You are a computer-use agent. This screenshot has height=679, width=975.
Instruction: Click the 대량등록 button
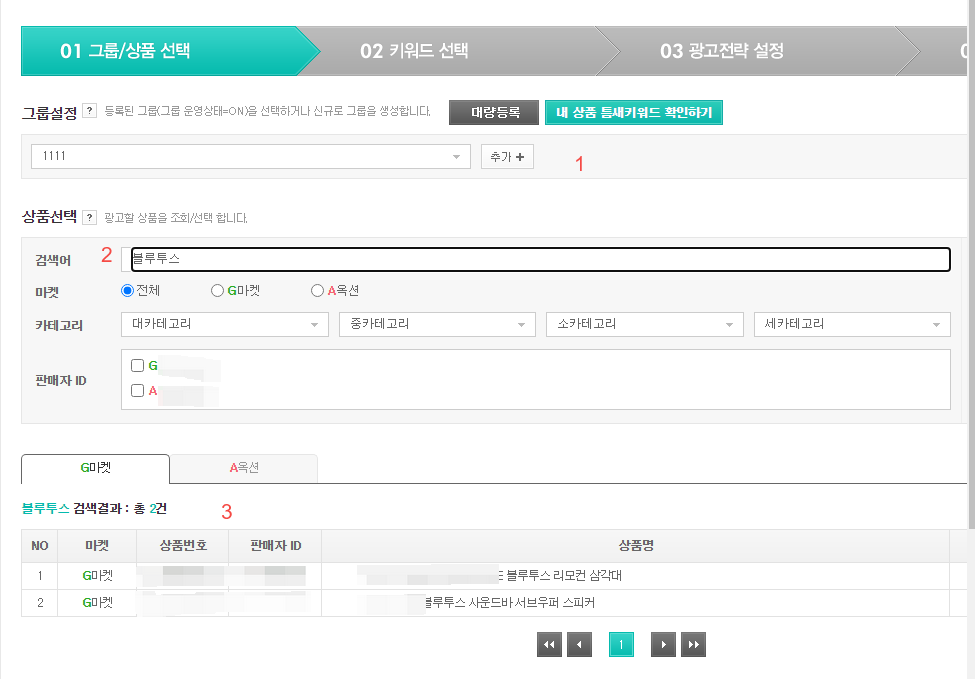pyautogui.click(x=494, y=113)
